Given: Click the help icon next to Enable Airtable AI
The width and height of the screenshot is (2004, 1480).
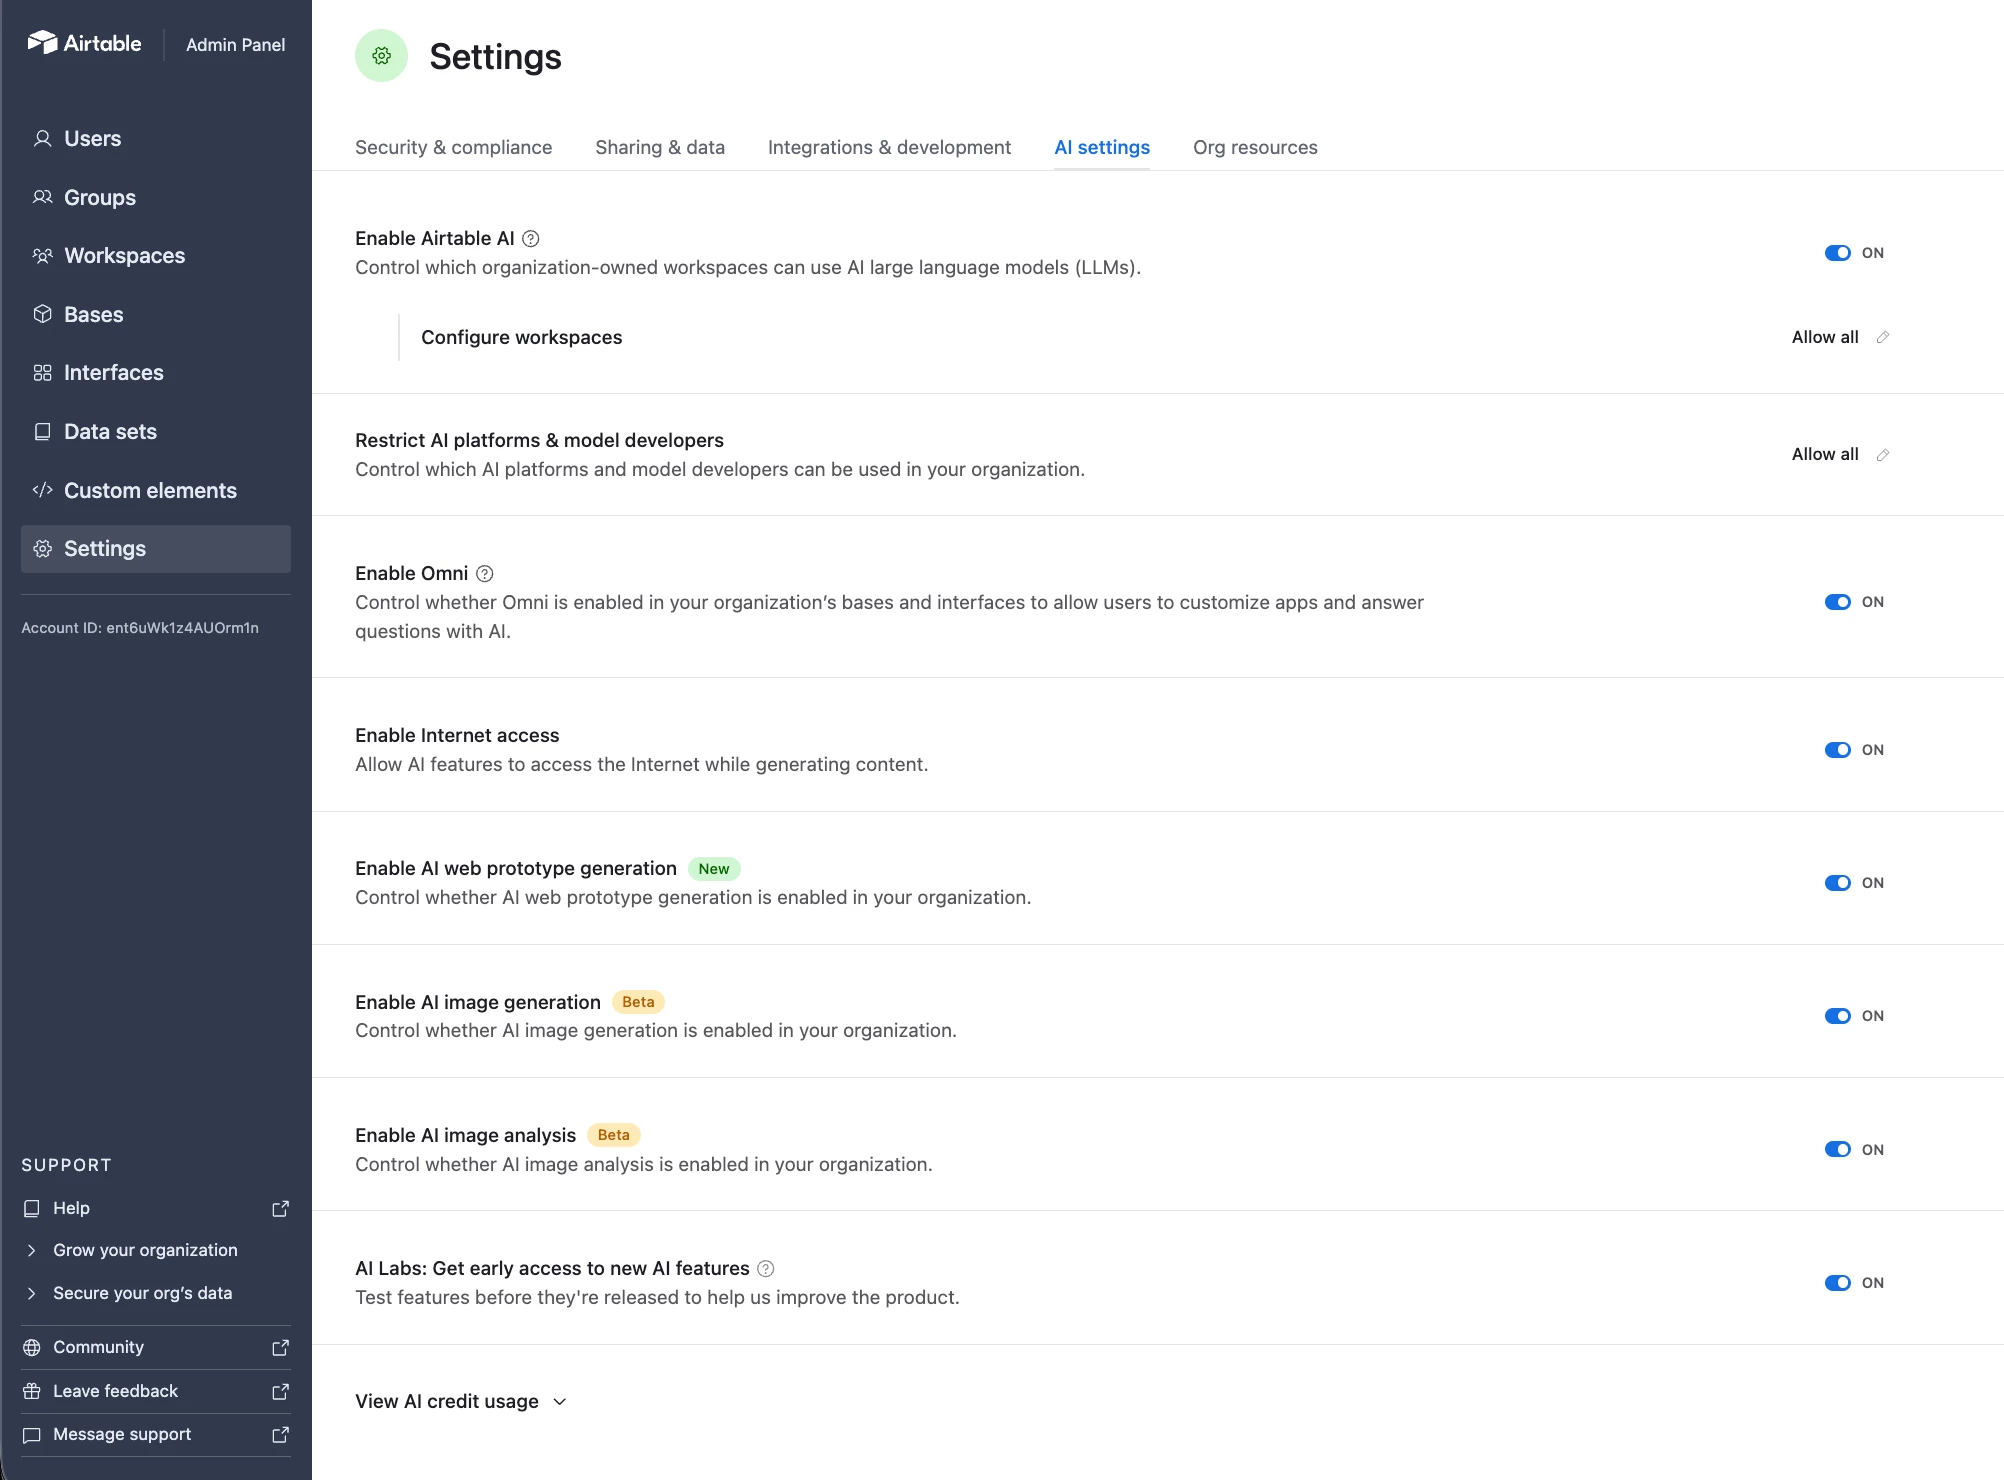Looking at the screenshot, I should pyautogui.click(x=531, y=239).
